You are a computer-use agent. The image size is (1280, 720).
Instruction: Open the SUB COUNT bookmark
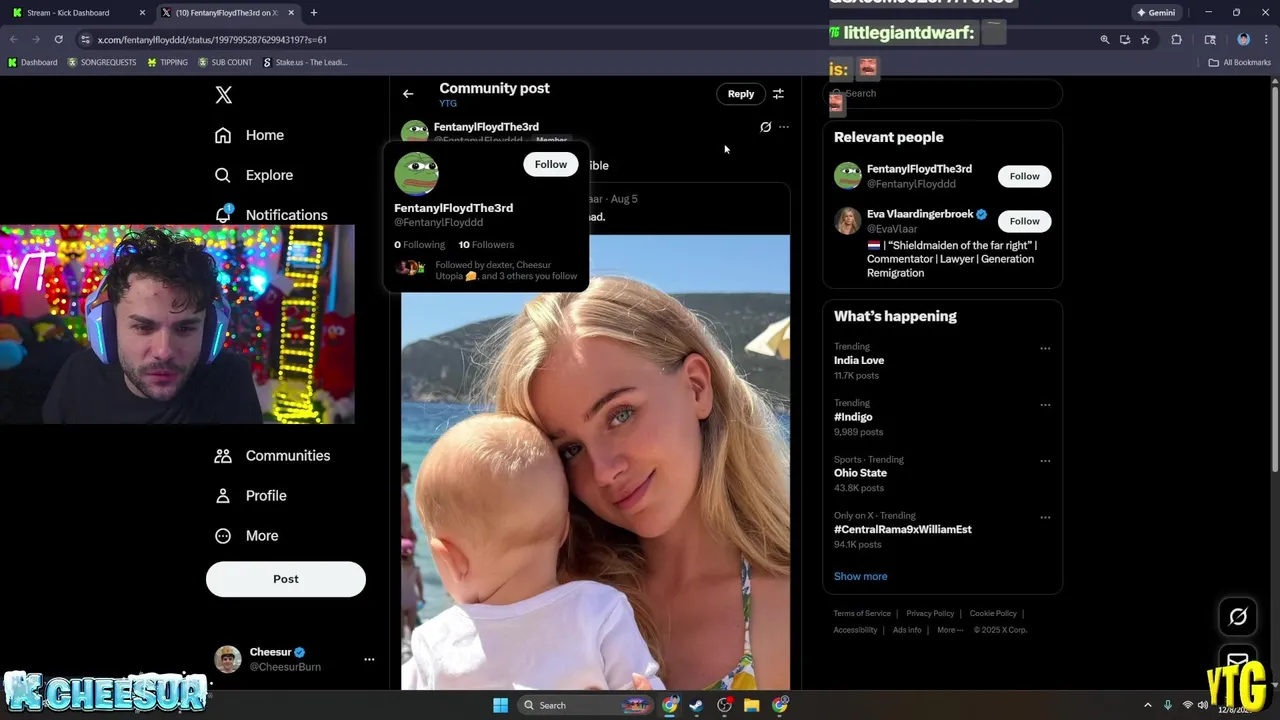click(x=225, y=62)
